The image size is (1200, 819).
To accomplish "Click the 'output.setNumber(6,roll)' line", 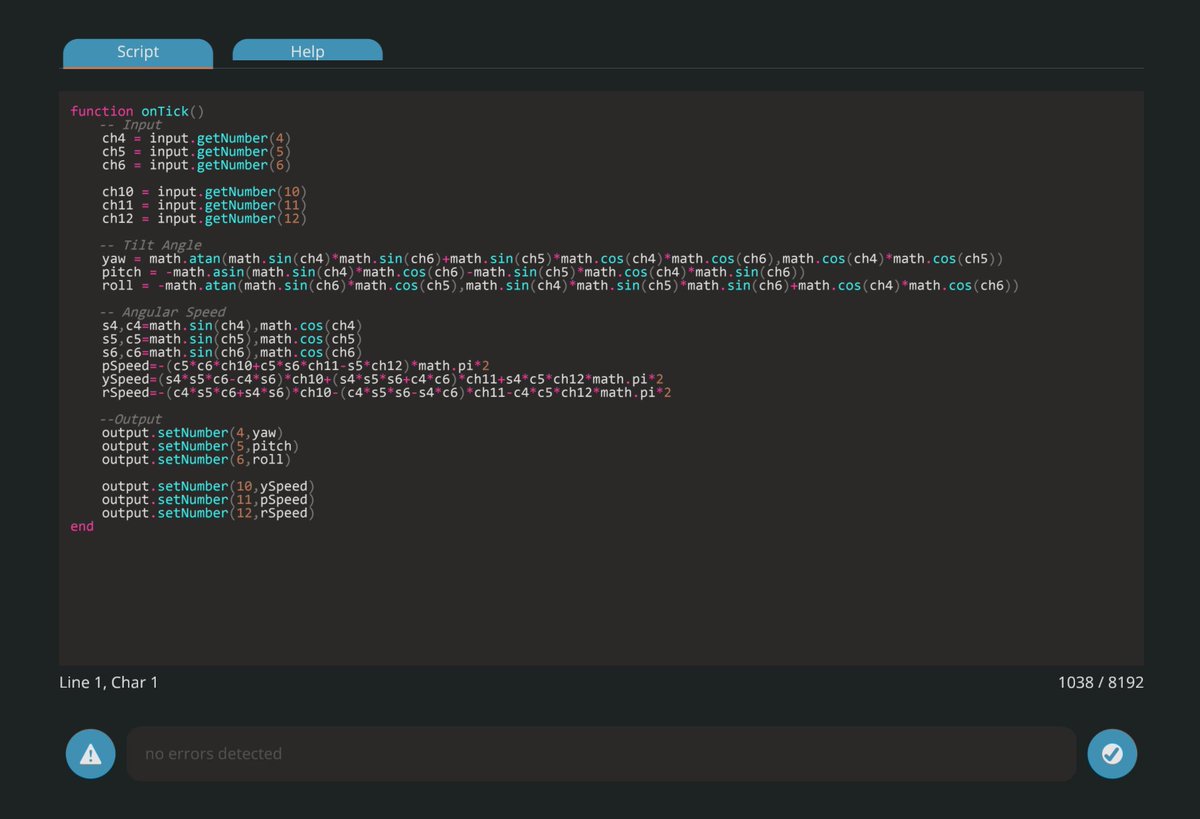I will [197, 460].
